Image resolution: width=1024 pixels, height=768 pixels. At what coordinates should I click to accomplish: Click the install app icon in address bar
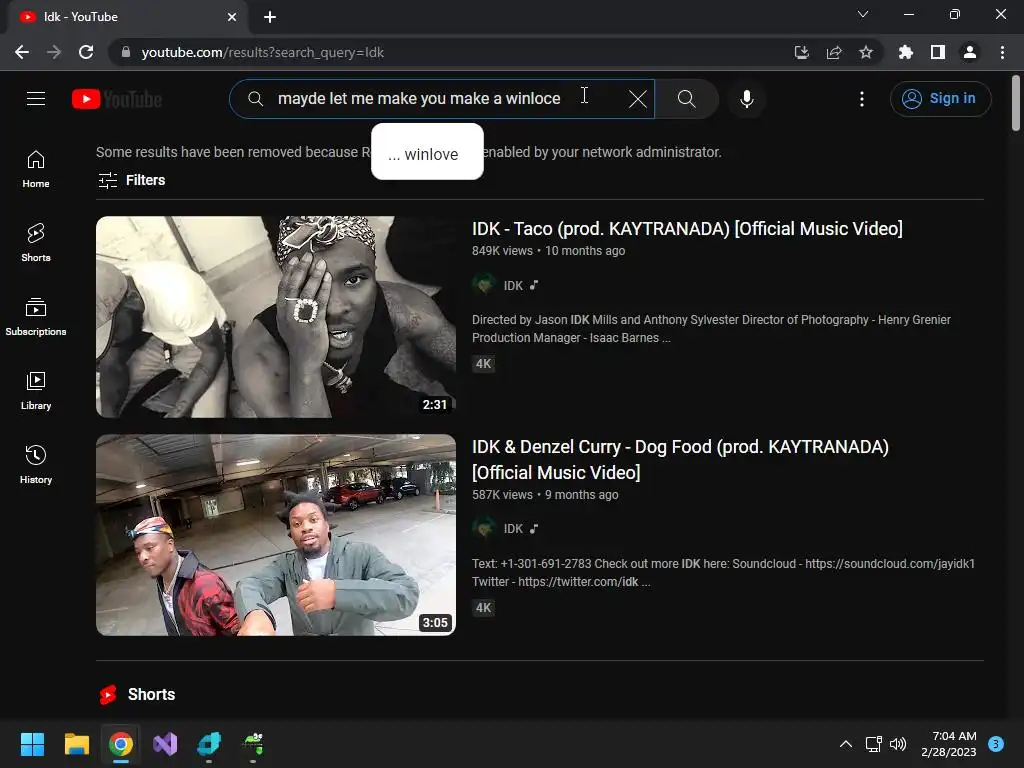[x=801, y=52]
